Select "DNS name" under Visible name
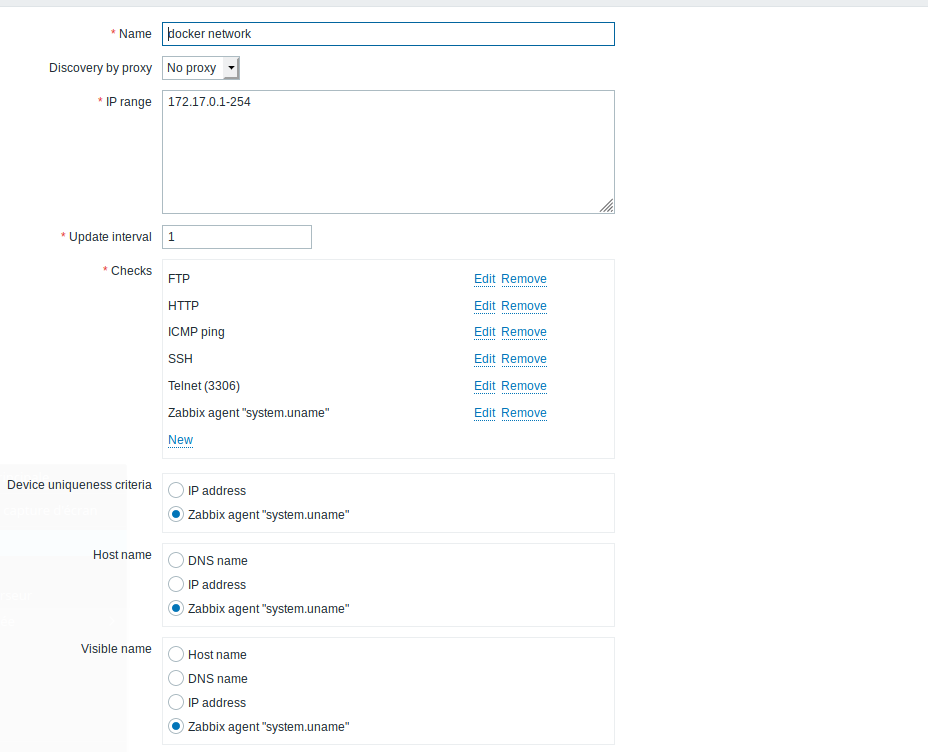928x752 pixels. point(176,678)
